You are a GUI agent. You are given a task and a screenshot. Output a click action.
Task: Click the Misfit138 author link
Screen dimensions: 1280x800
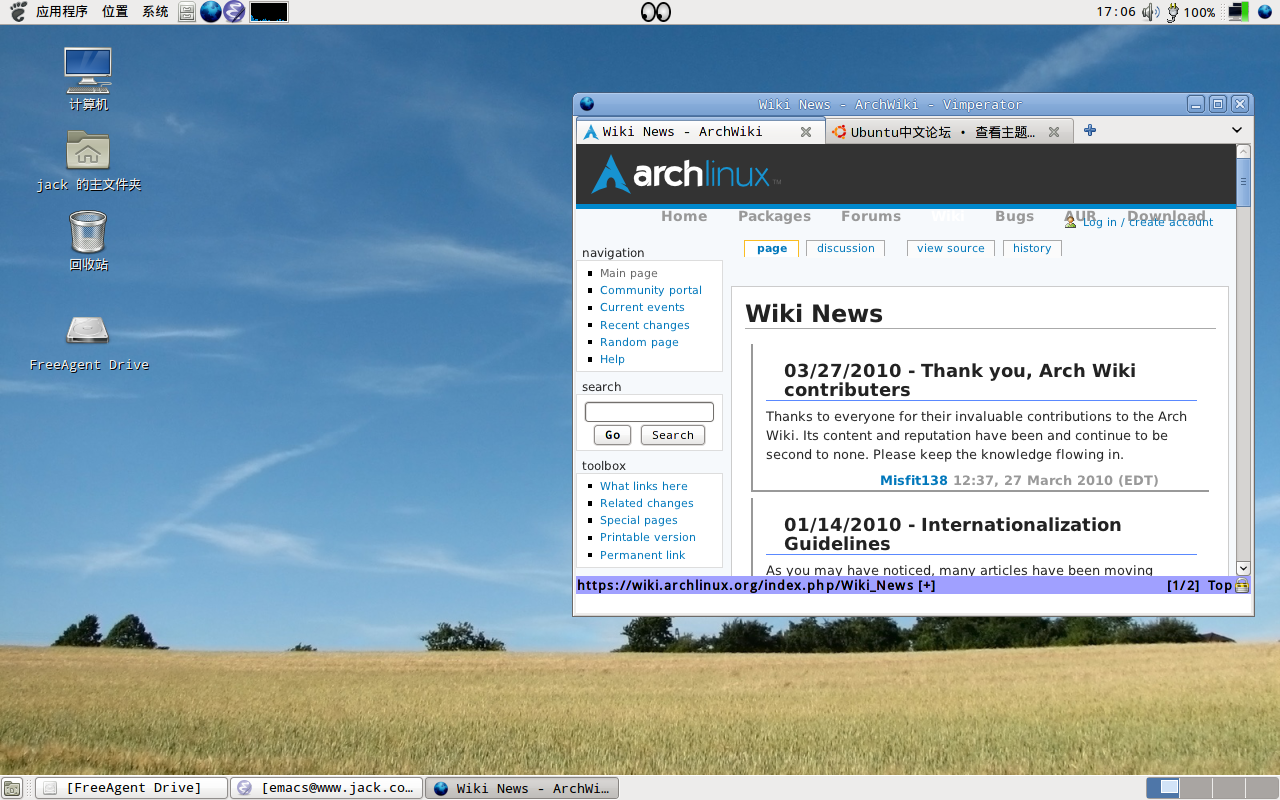point(914,480)
